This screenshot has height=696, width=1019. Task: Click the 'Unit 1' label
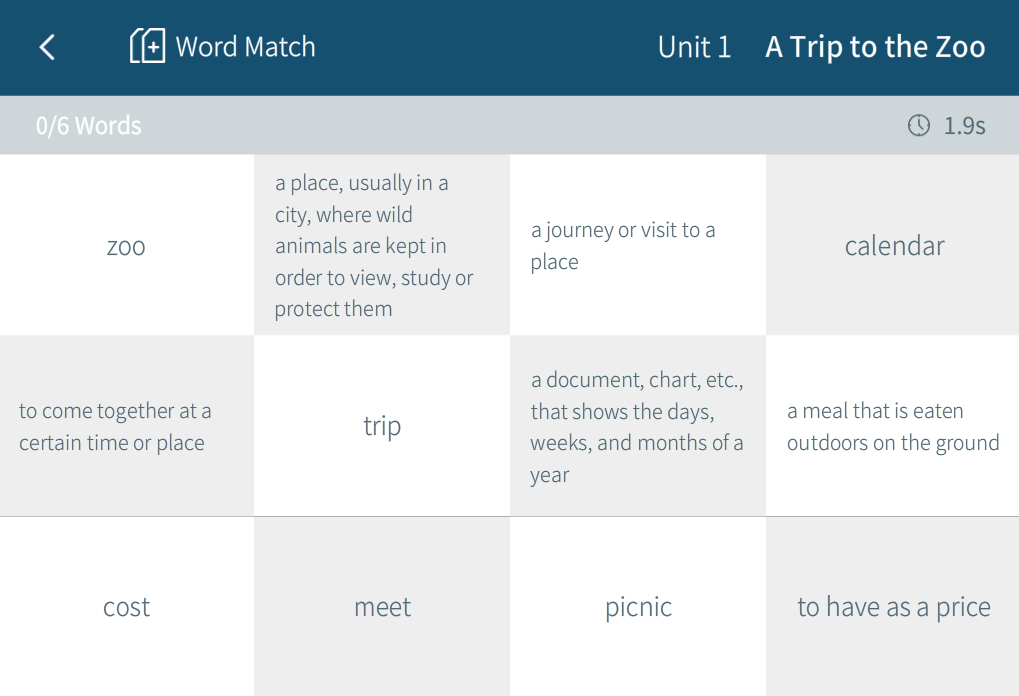(x=694, y=47)
